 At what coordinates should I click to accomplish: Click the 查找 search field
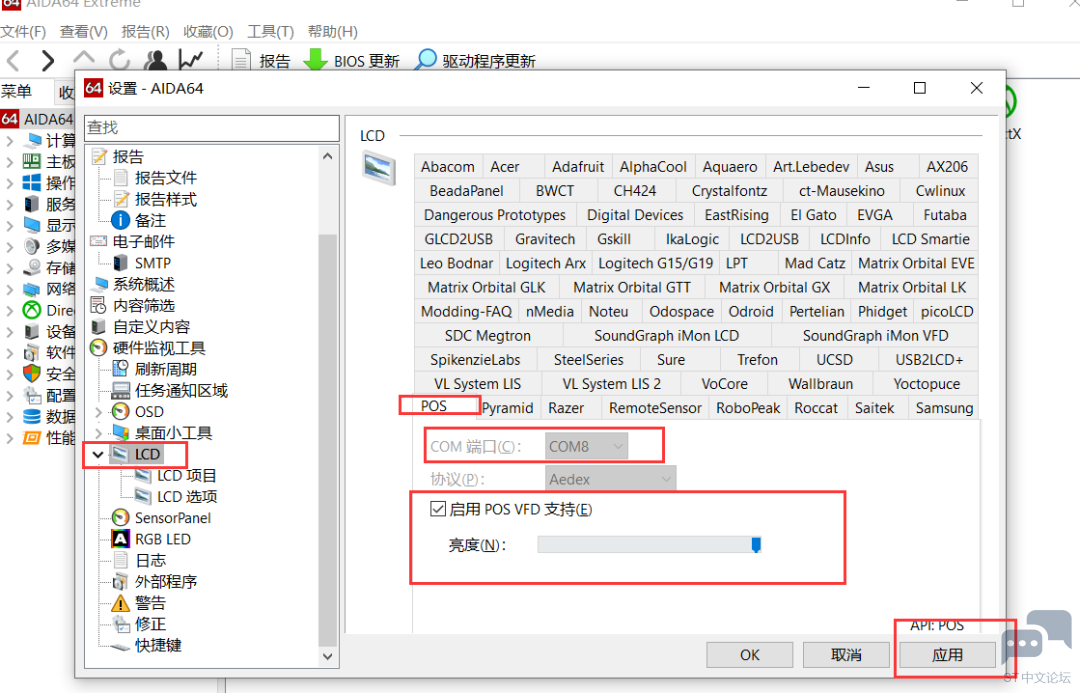(211, 127)
